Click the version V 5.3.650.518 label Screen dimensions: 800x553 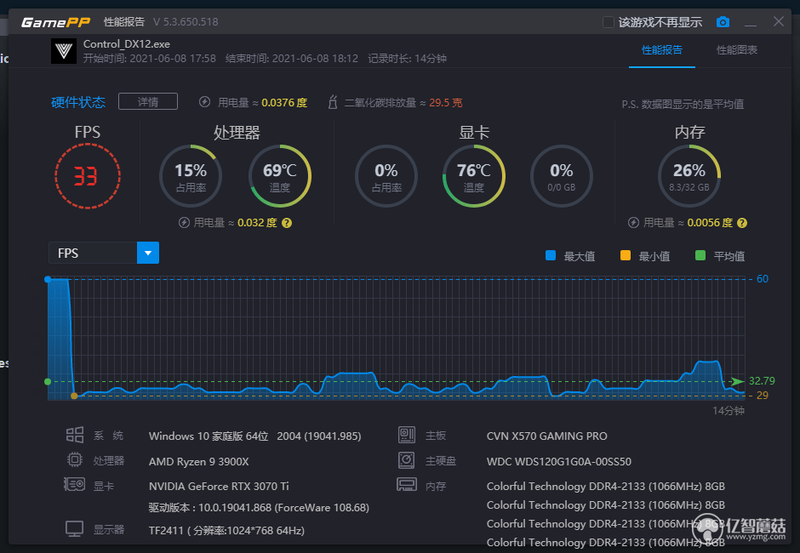point(186,22)
